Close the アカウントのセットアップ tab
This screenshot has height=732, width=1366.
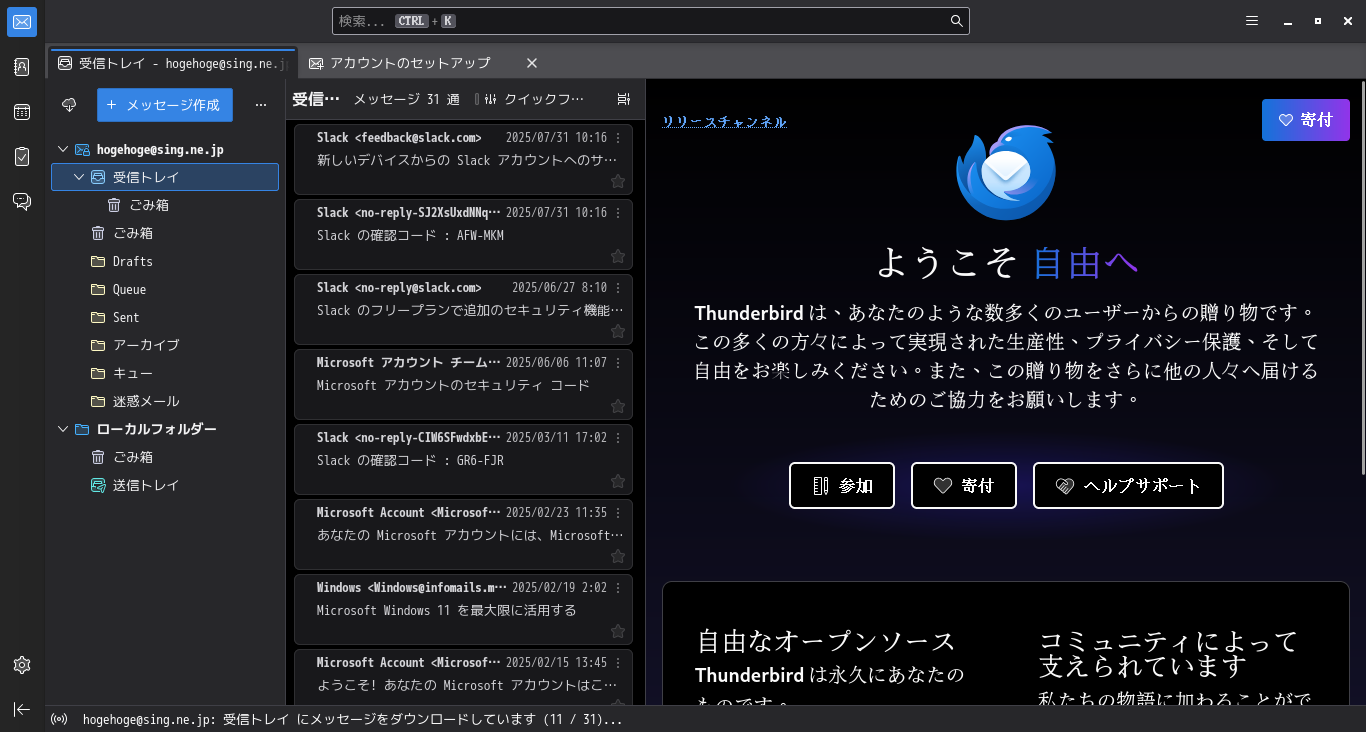(532, 63)
